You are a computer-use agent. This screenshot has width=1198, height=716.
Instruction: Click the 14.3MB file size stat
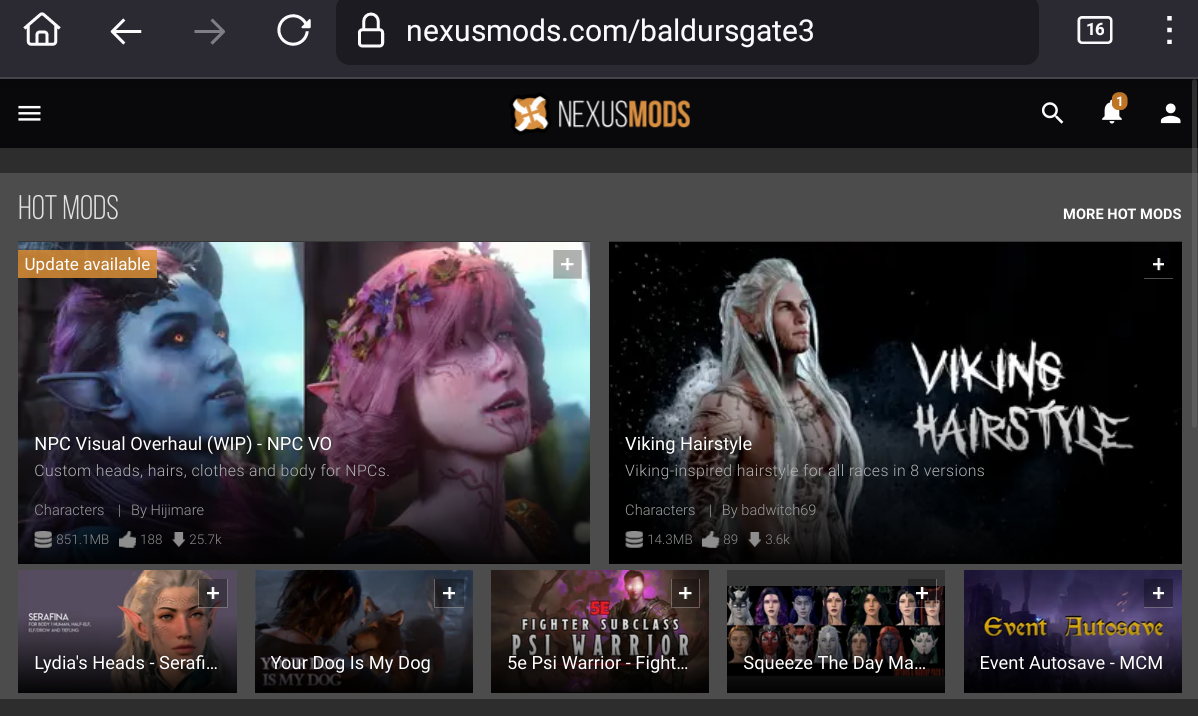659,539
